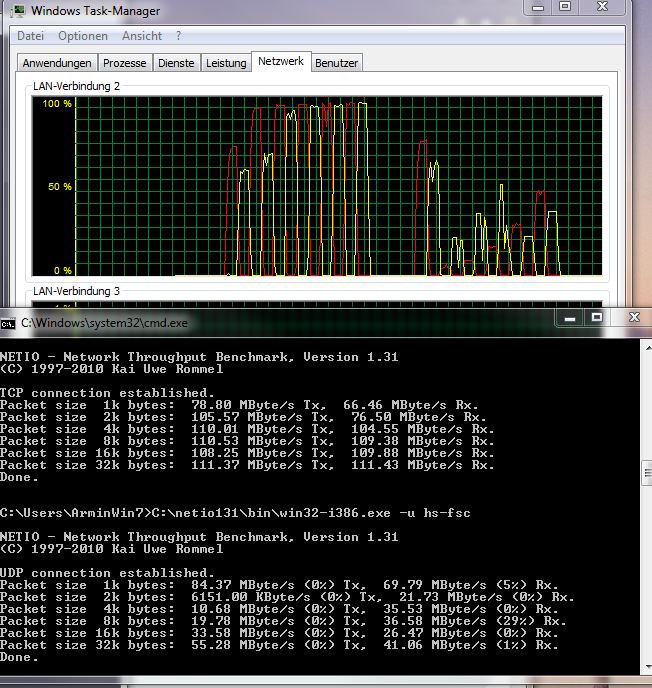
Task: Click the cmd.exe scrollbar down arrow
Action: coord(648,667)
